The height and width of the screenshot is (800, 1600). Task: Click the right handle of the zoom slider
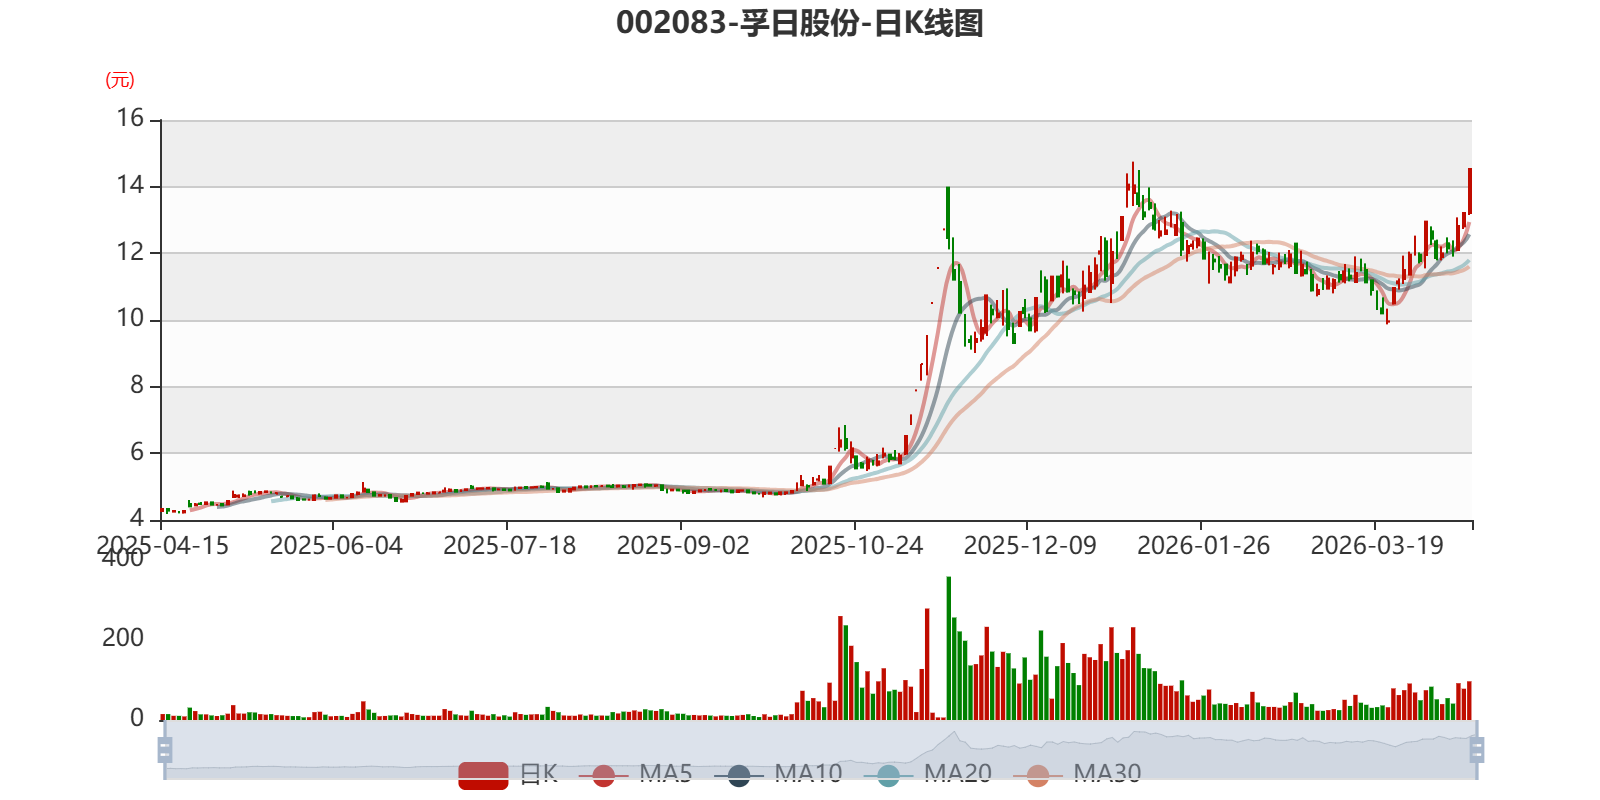(1477, 749)
